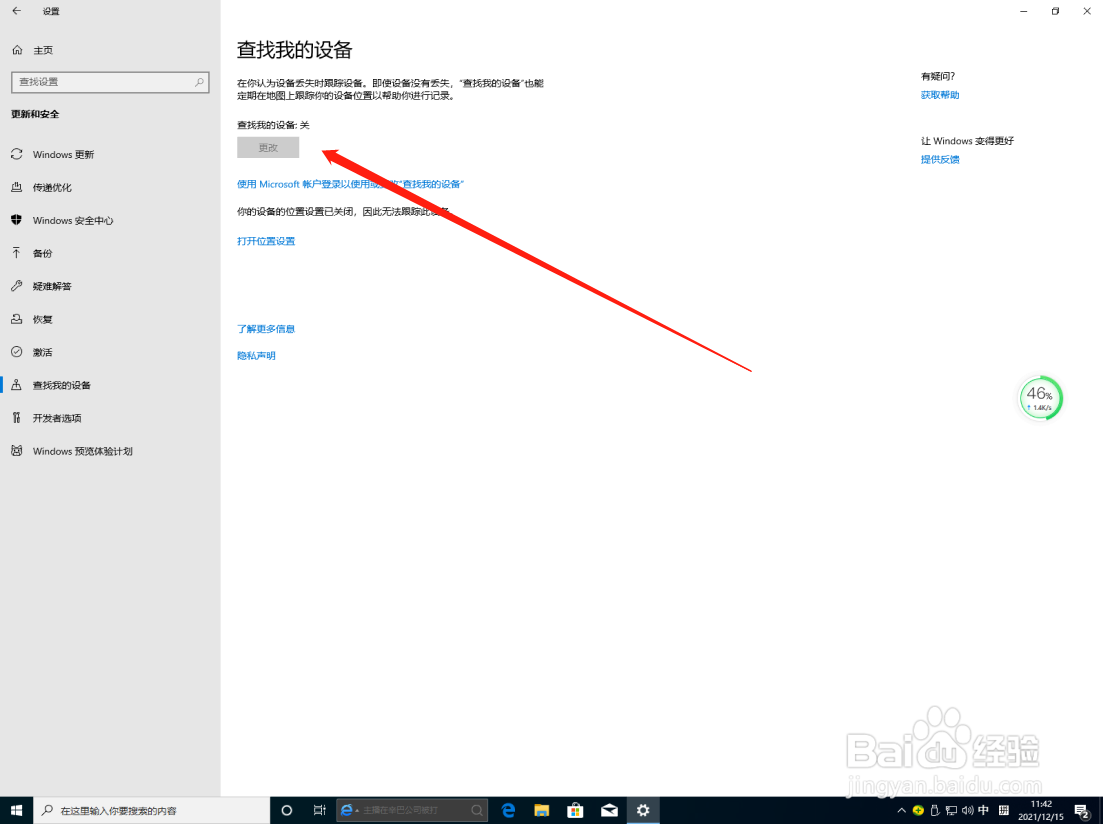This screenshot has width=1103, height=824.
Task: Open 开发者选项 settings
Action: (55, 418)
